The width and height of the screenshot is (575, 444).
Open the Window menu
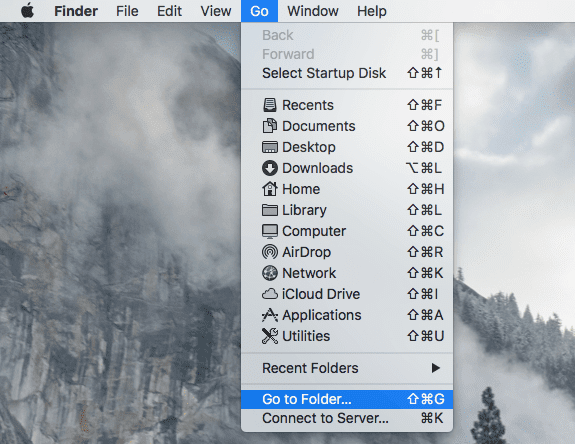pyautogui.click(x=313, y=11)
